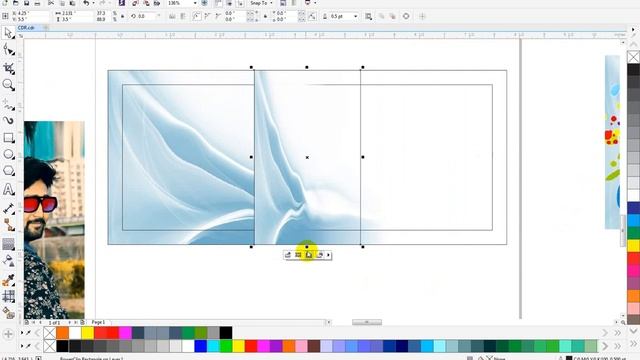Expand the Undo history dropdown arrow
This screenshot has width=640, height=360.
coord(93,3)
